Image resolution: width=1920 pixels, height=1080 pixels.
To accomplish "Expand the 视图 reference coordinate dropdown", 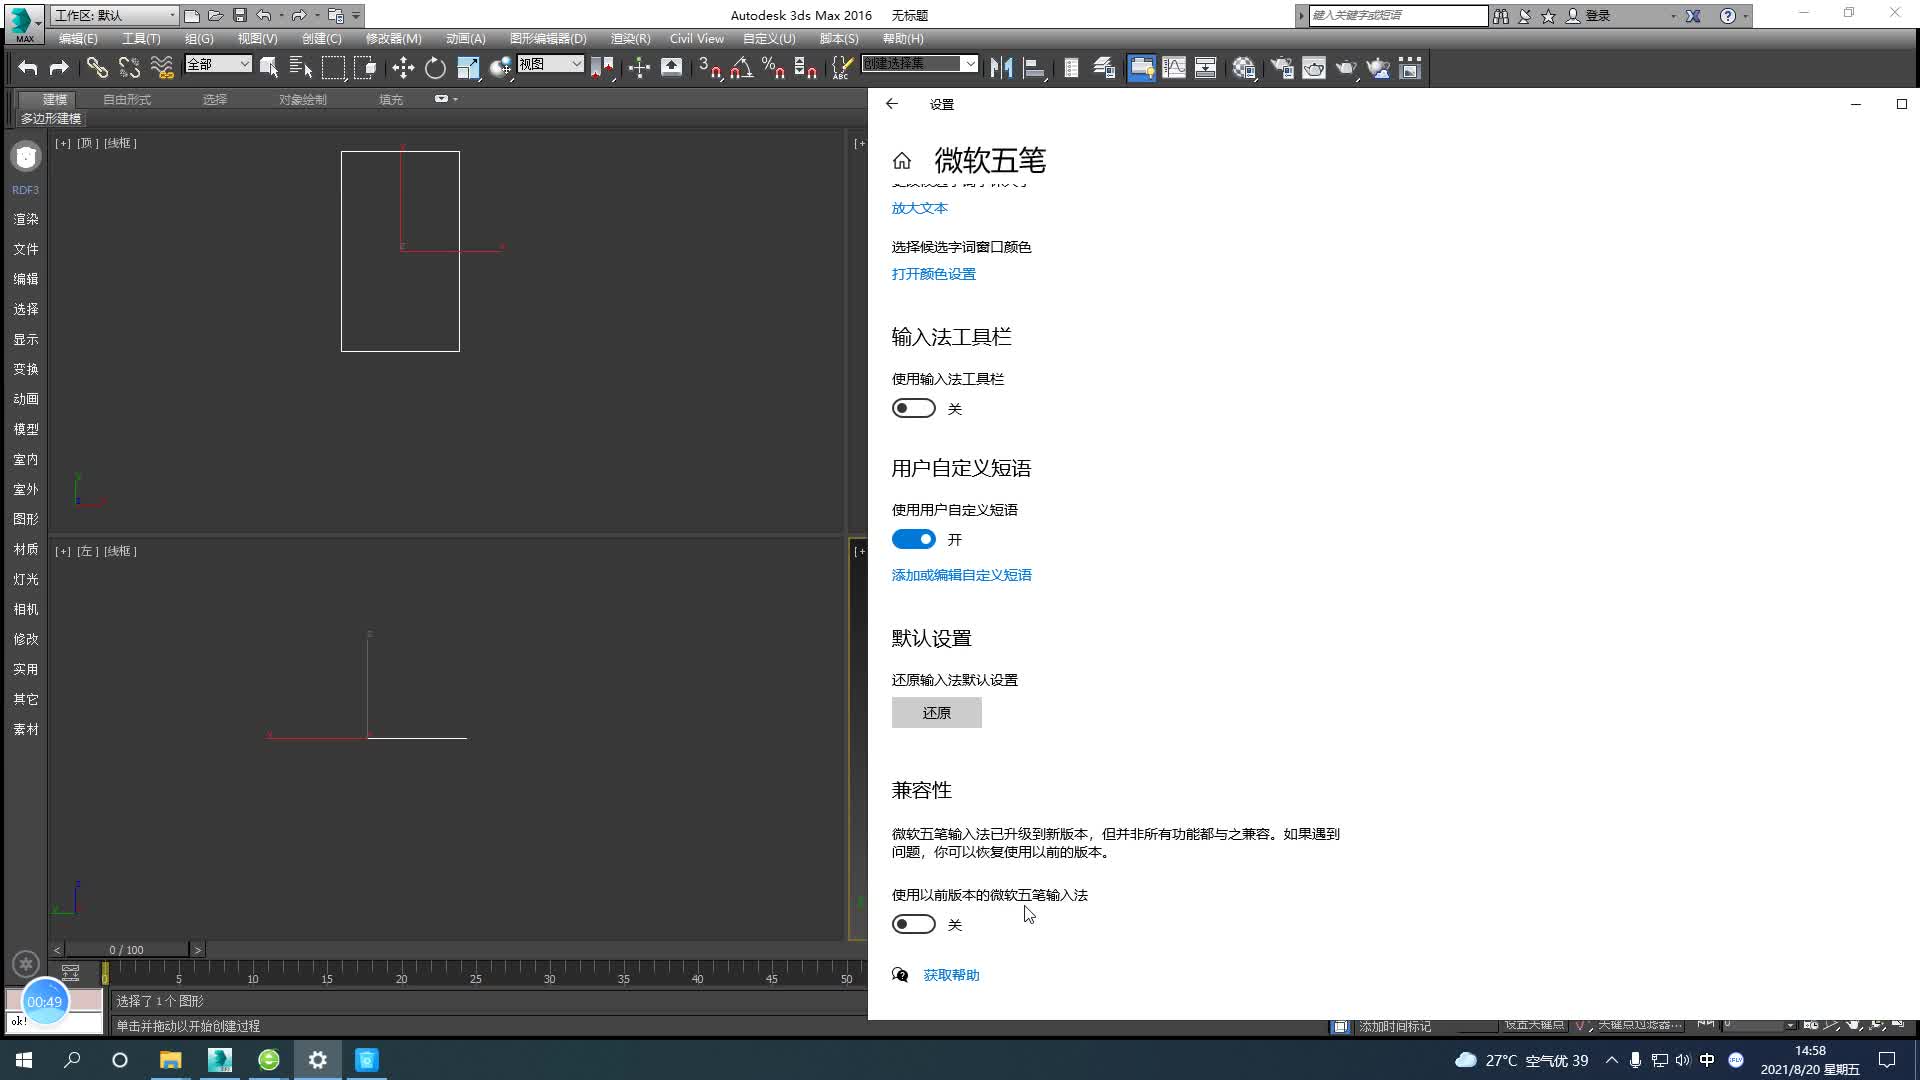I will tap(550, 64).
